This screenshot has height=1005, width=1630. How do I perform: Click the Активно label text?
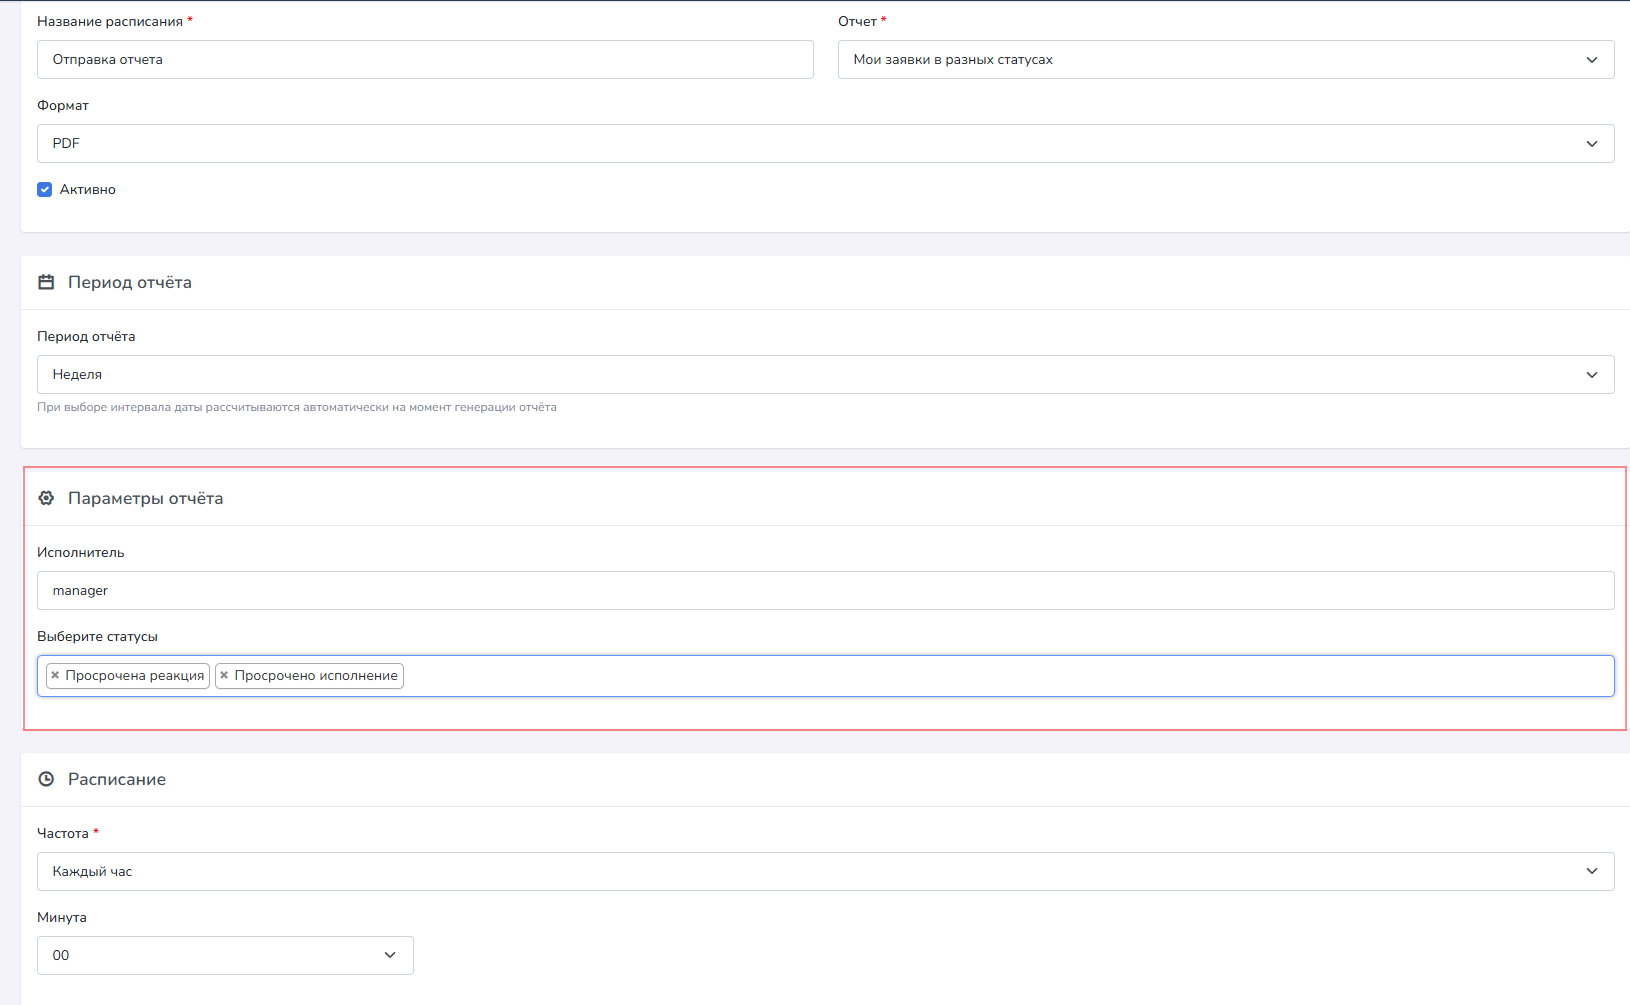[88, 190]
